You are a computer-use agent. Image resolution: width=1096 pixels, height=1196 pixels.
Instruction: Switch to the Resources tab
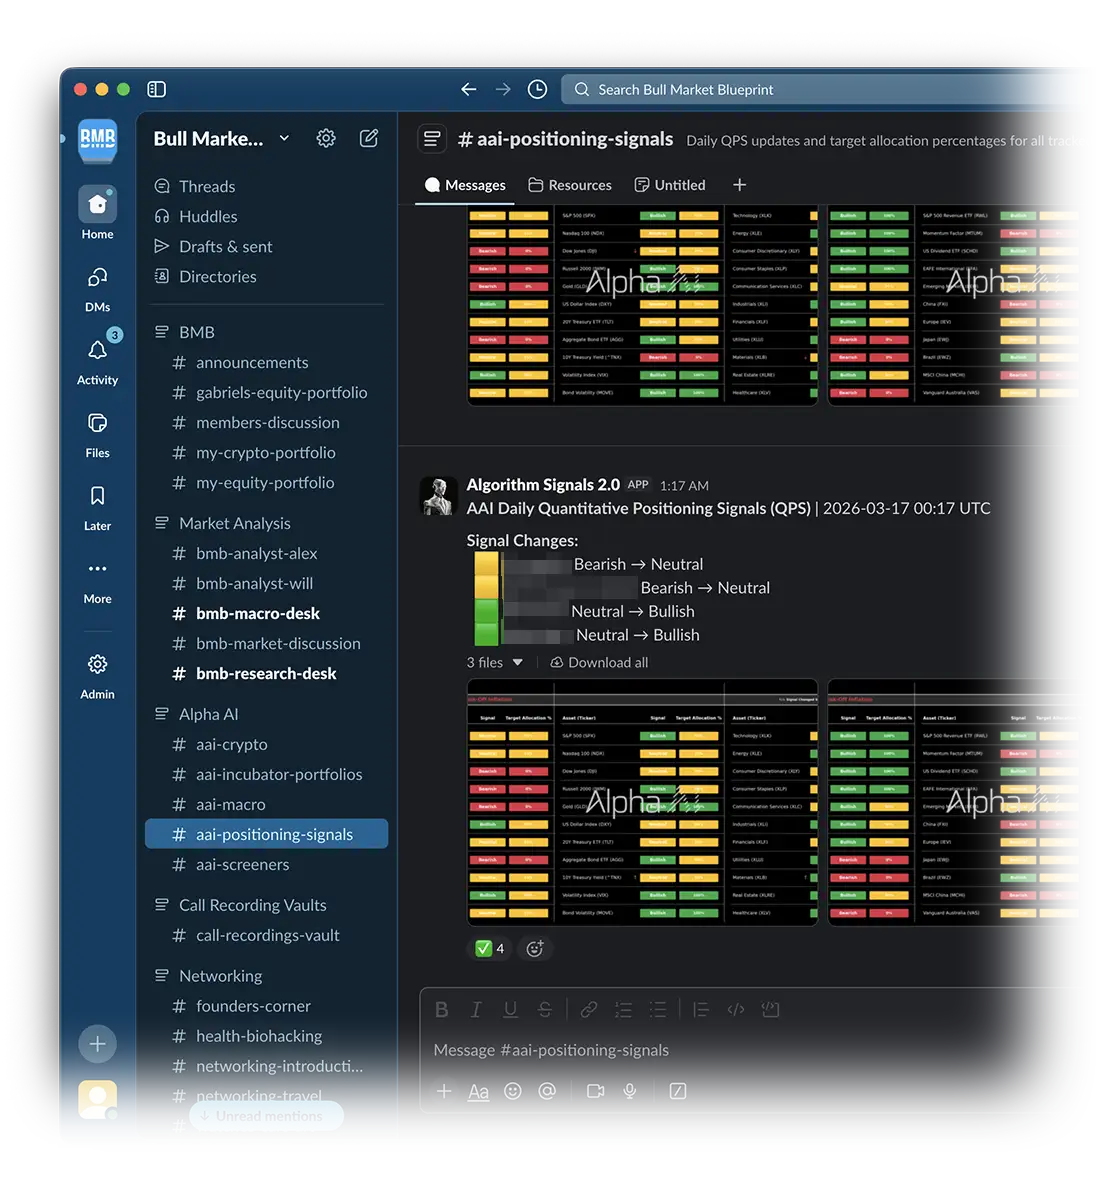570,185
